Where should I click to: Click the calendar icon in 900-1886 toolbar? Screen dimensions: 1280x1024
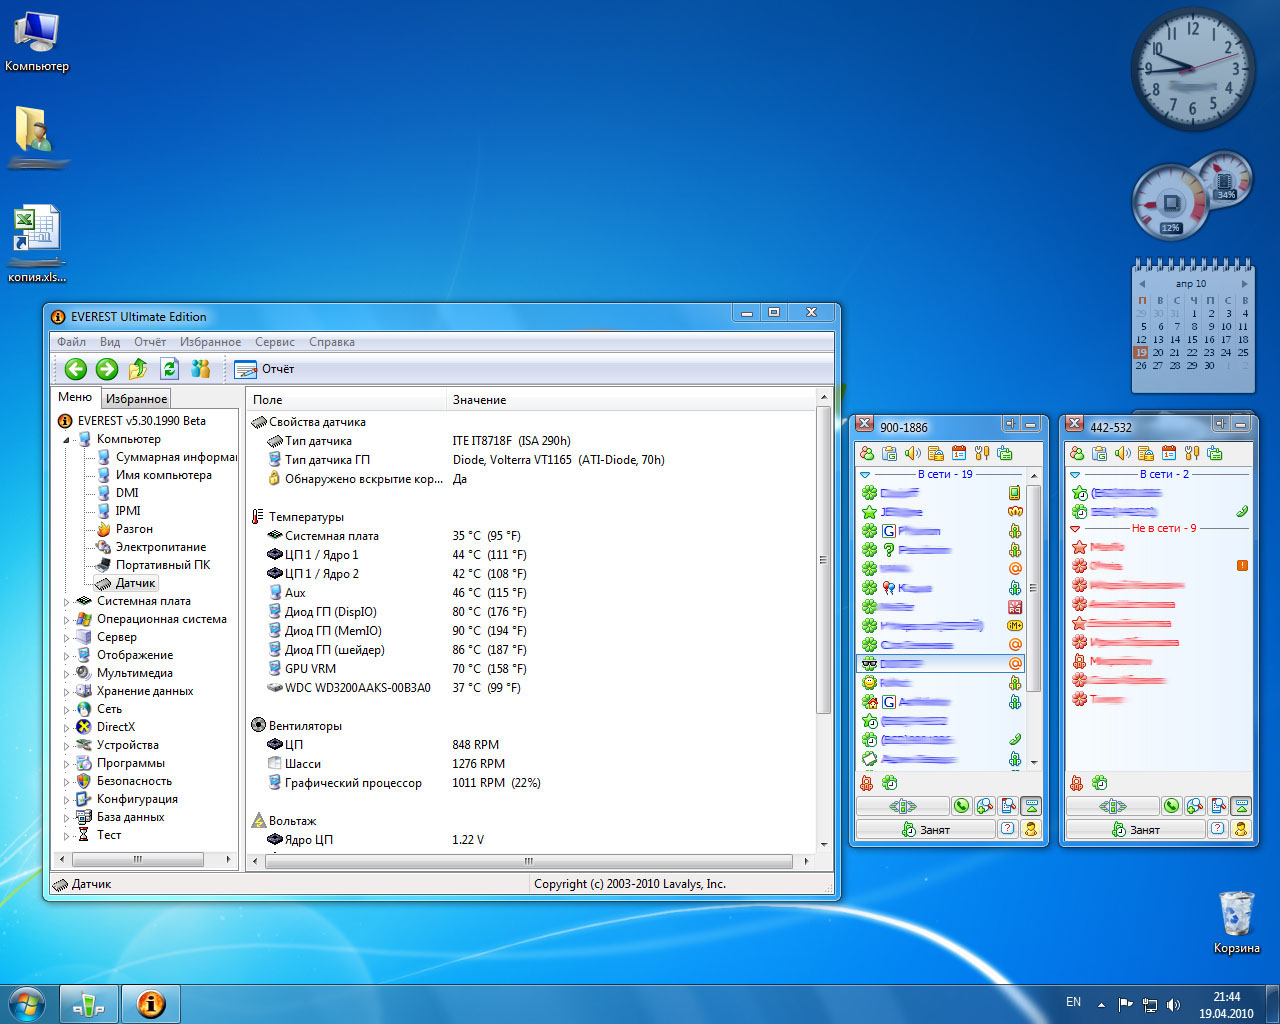[x=958, y=454]
